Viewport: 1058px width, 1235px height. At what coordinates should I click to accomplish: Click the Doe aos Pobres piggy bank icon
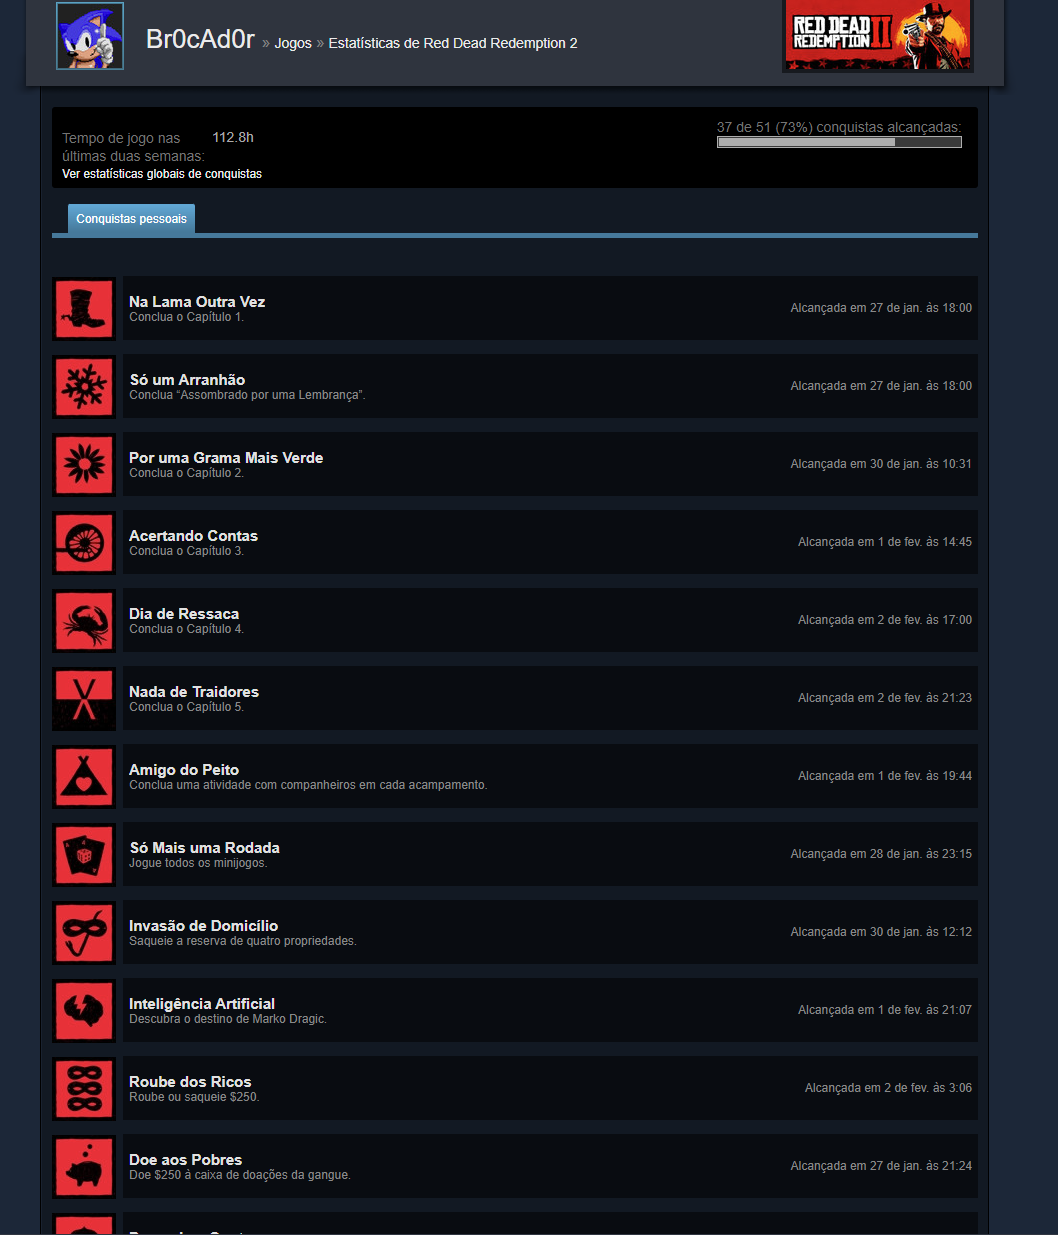[83, 1166]
